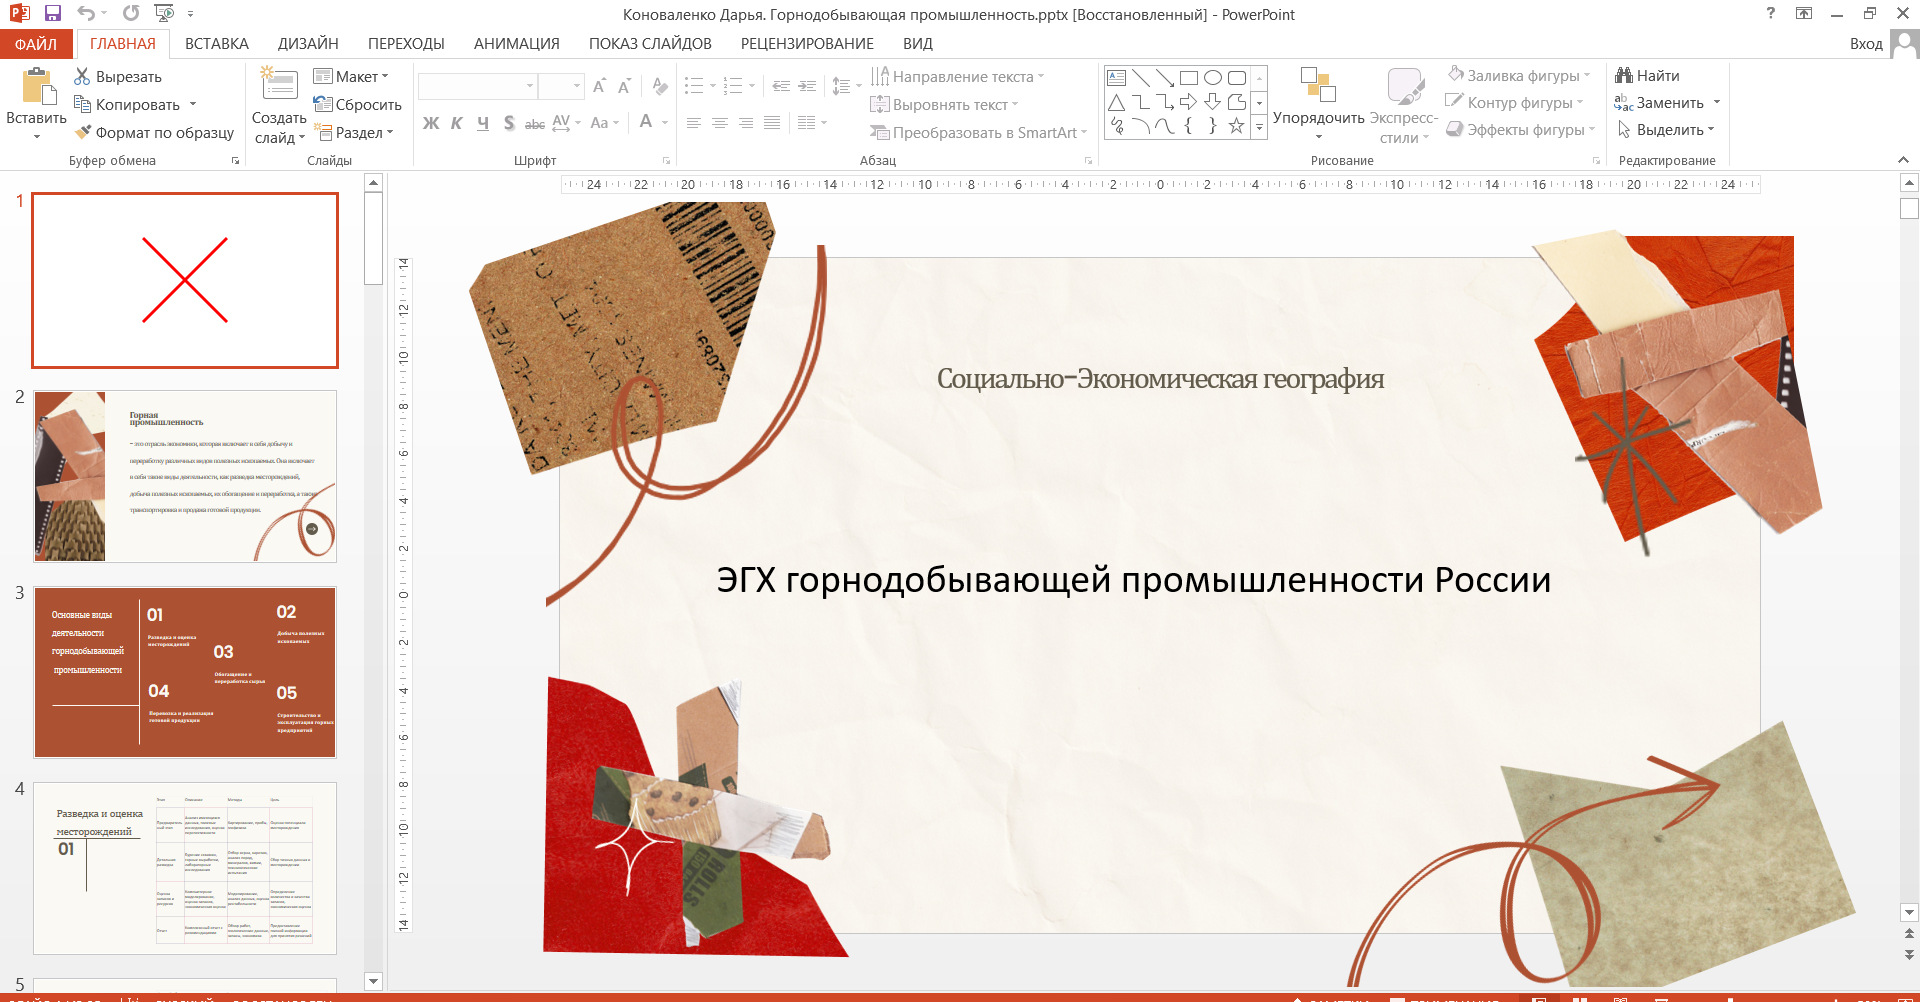Toggle underline formatting
This screenshot has width=1920, height=1002.
483,122
